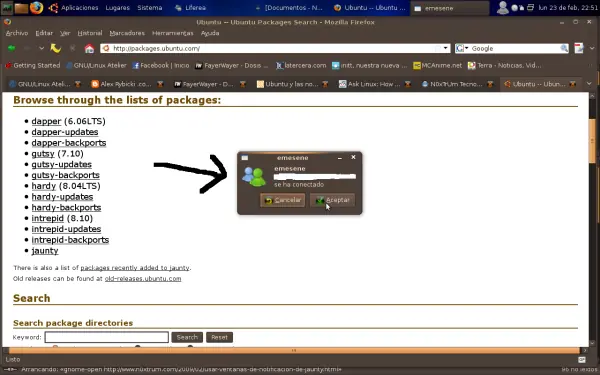600x375 pixels.
Task: Open the old-releases.ubuntu.com link
Action: coord(143,279)
